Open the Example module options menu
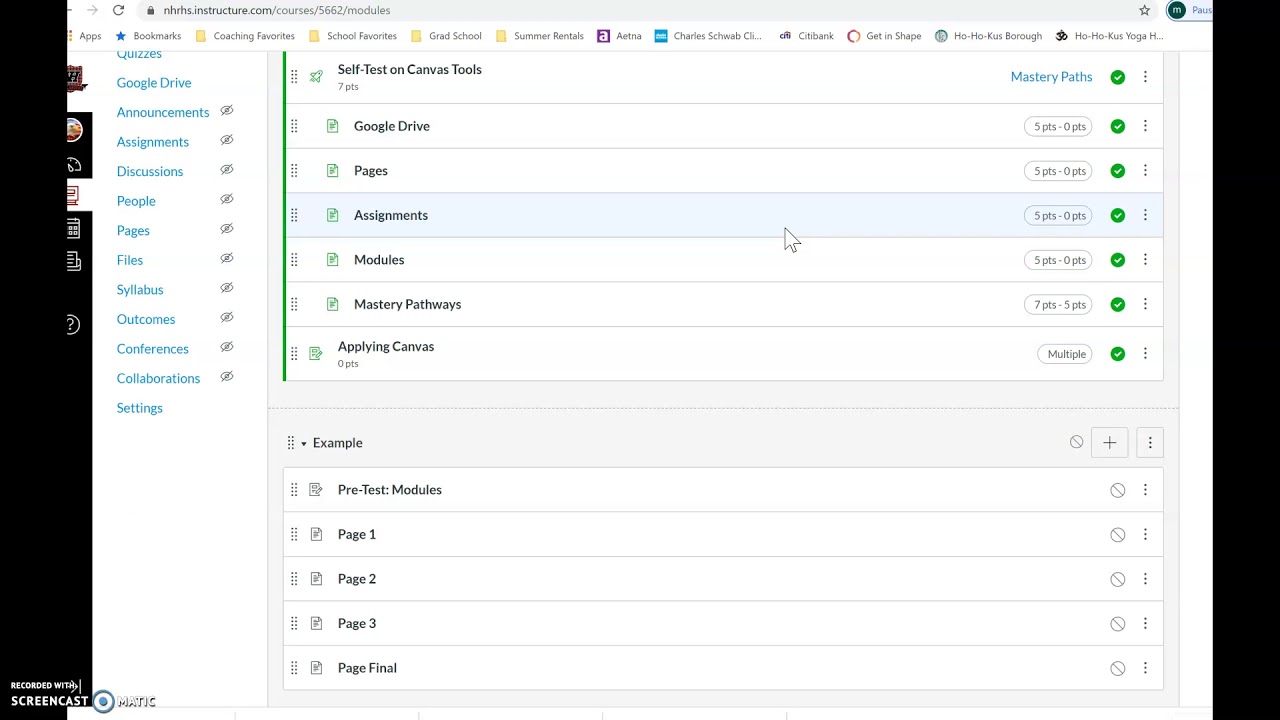Image resolution: width=1280 pixels, height=720 pixels. tap(1149, 443)
